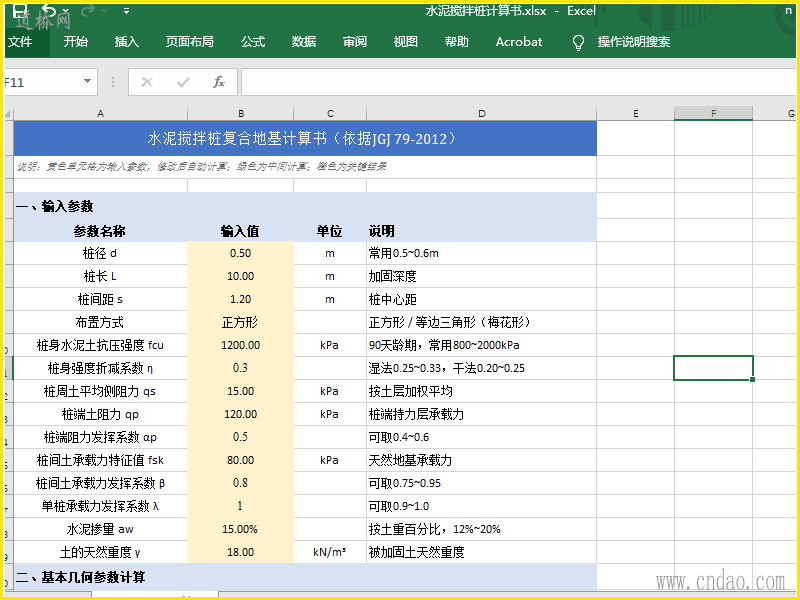Select column A header
This screenshot has height=600, width=800.
101,113
